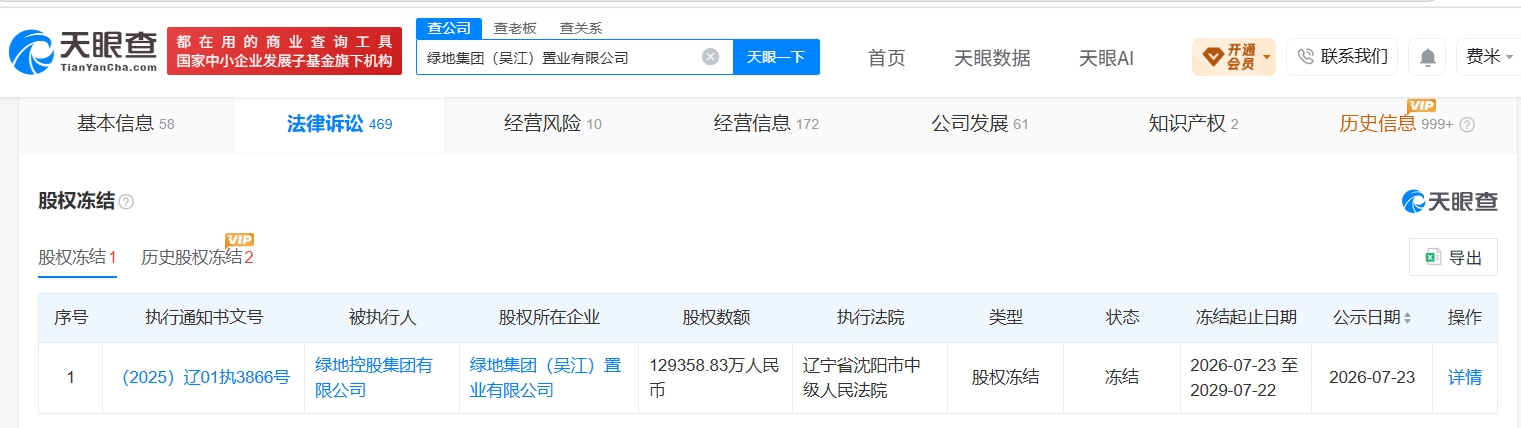This screenshot has height=428, width=1521.
Task: Switch to the 查关系 search tab
Action: point(580,28)
